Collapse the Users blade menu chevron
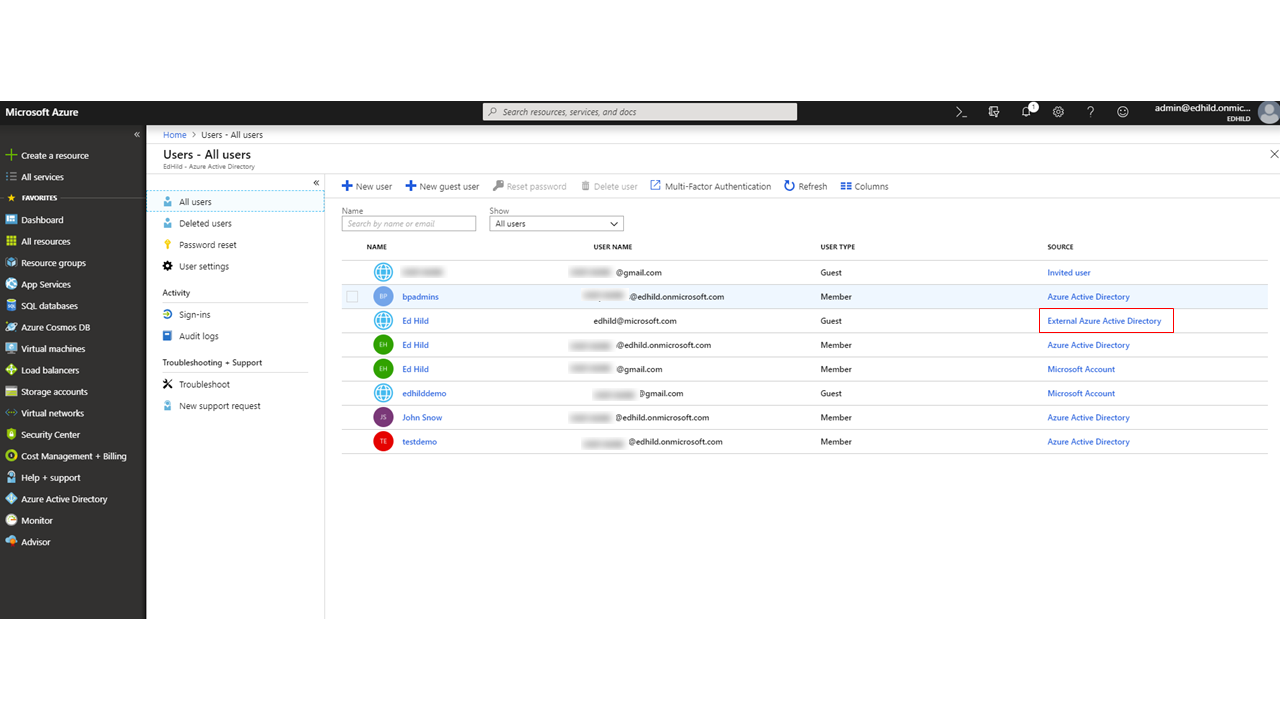1280x720 pixels. click(x=316, y=183)
